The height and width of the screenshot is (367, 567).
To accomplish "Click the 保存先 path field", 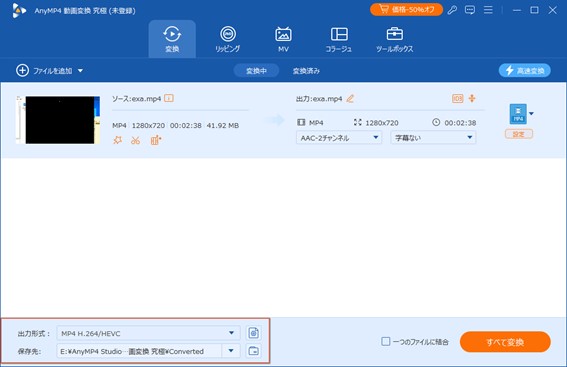I will (139, 351).
